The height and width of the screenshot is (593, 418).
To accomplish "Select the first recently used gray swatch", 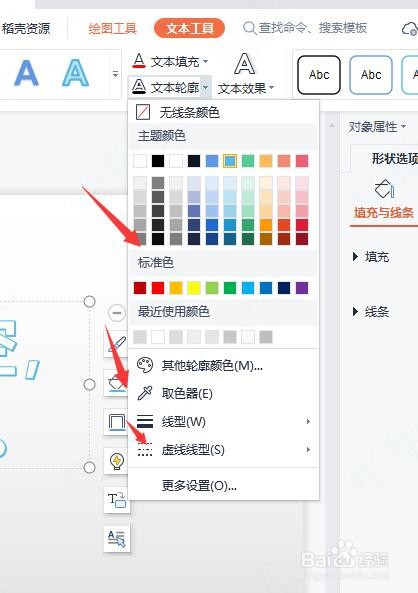I will (x=140, y=337).
